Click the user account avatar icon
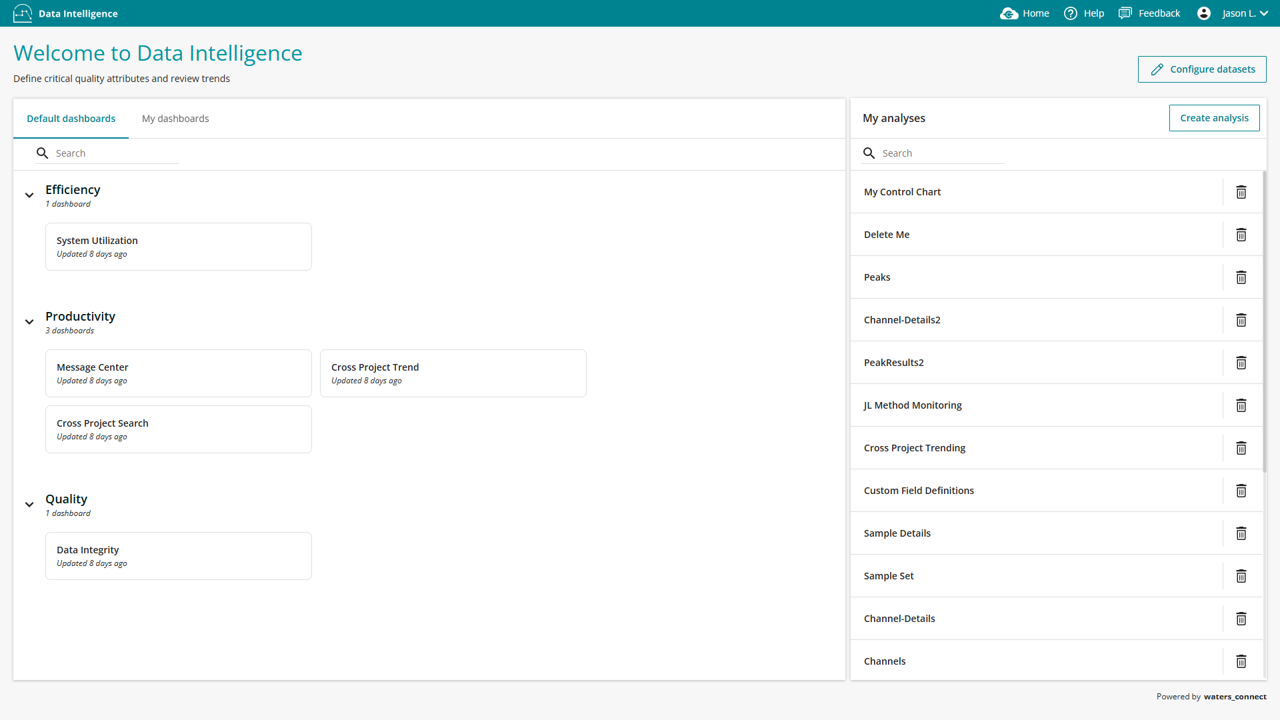 pos(1204,13)
